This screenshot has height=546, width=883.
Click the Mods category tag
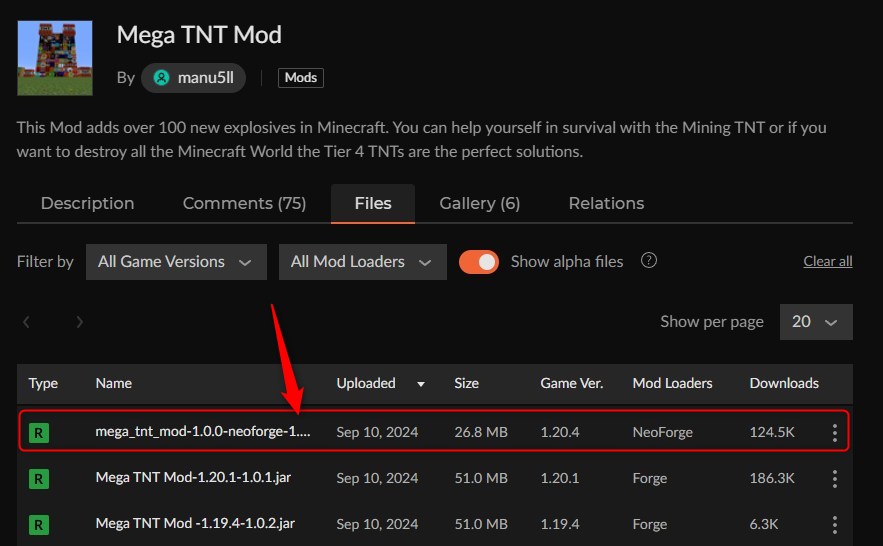(x=301, y=78)
